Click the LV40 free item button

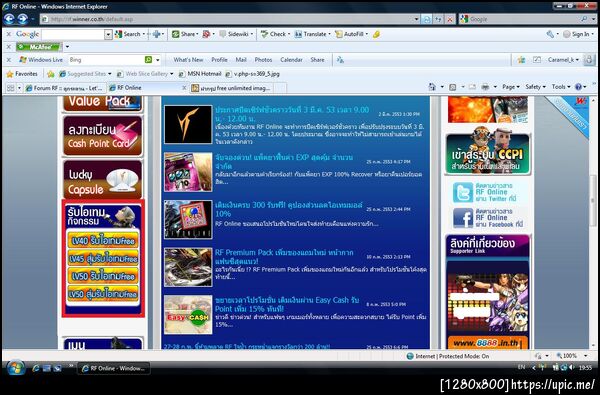tap(103, 241)
